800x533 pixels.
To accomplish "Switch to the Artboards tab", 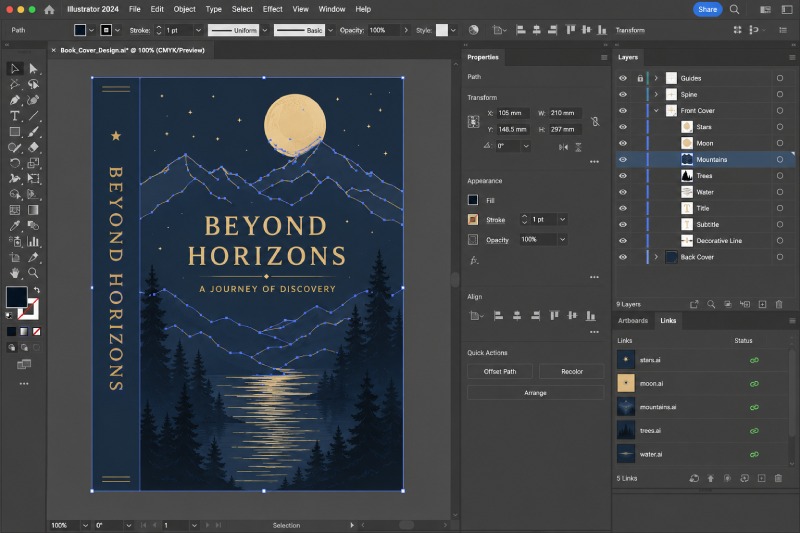I will click(633, 321).
